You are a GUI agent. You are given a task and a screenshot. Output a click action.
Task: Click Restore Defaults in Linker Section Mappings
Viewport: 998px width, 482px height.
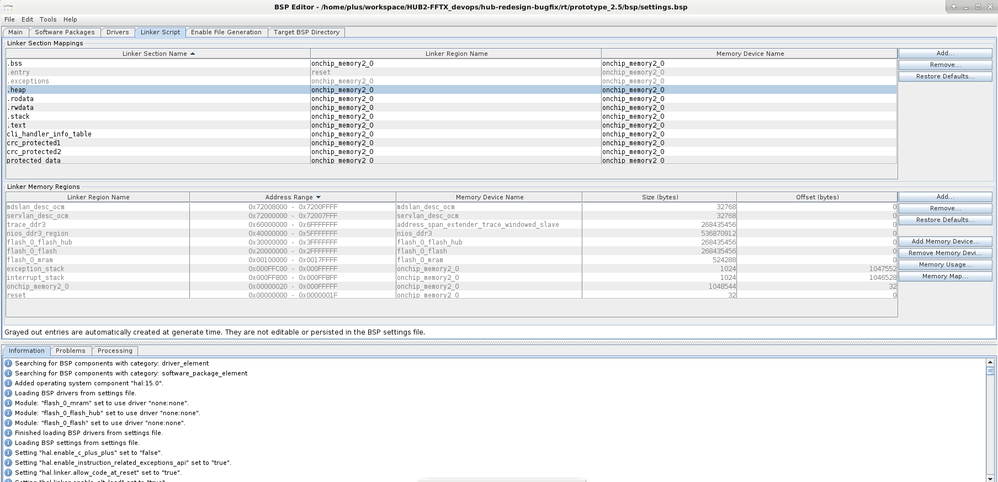point(945,76)
